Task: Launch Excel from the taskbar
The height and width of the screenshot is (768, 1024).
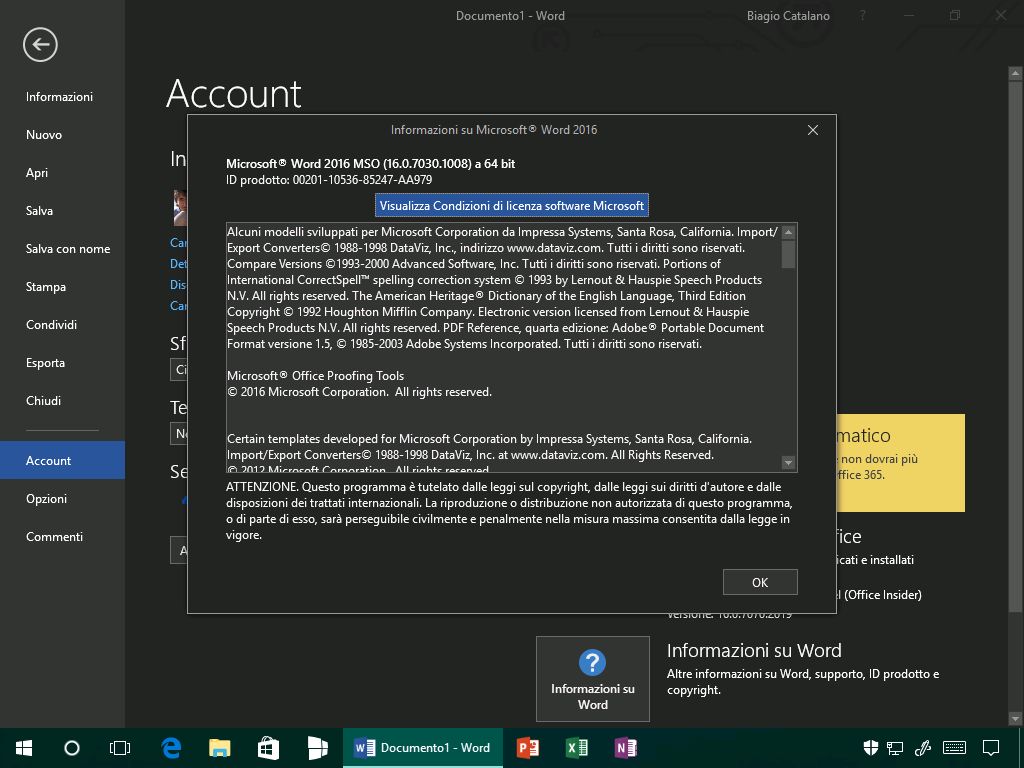Action: pyautogui.click(x=577, y=748)
